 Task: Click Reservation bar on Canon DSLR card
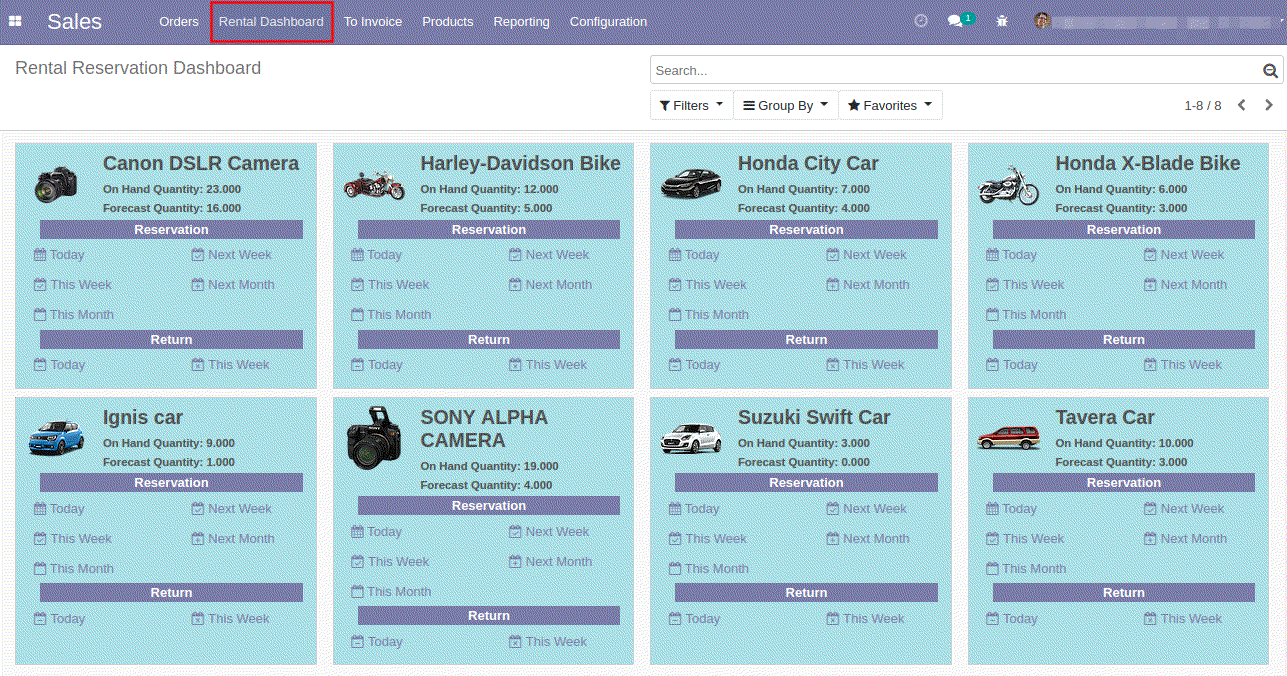click(x=171, y=230)
